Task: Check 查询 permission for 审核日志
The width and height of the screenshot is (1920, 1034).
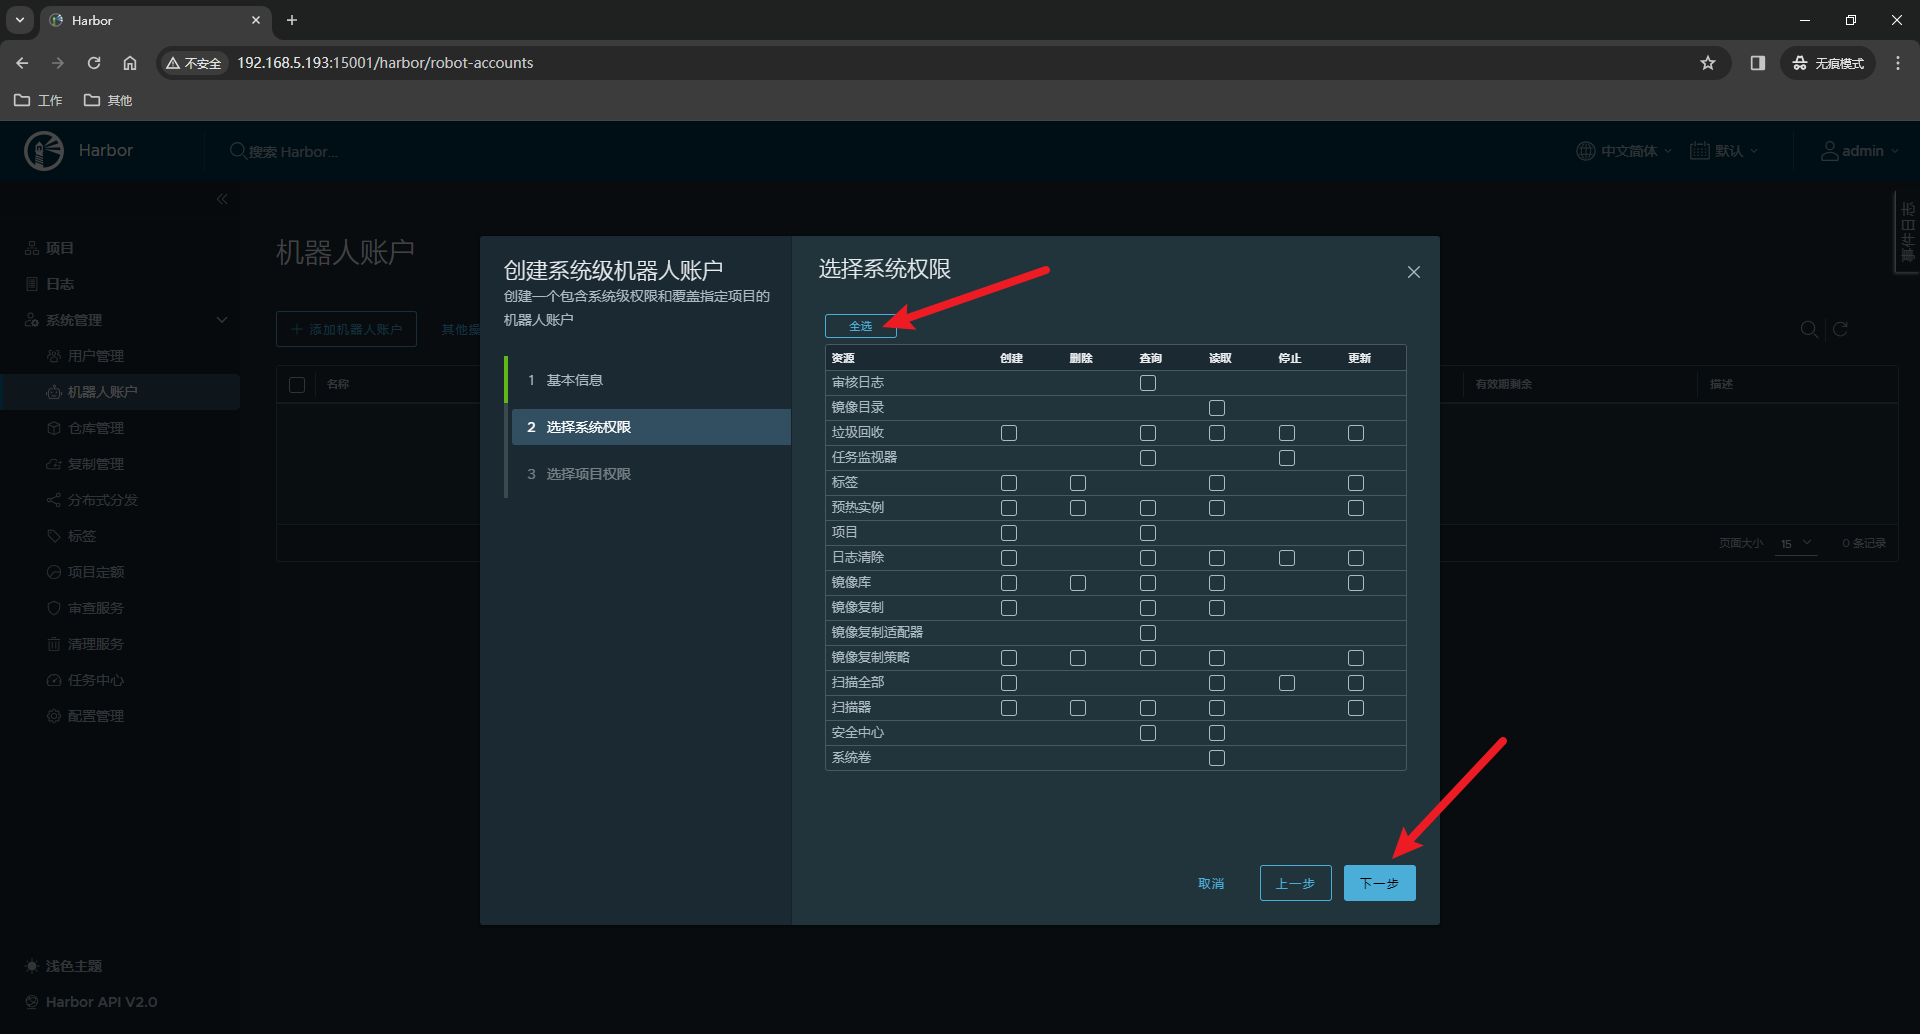Action: (1148, 383)
